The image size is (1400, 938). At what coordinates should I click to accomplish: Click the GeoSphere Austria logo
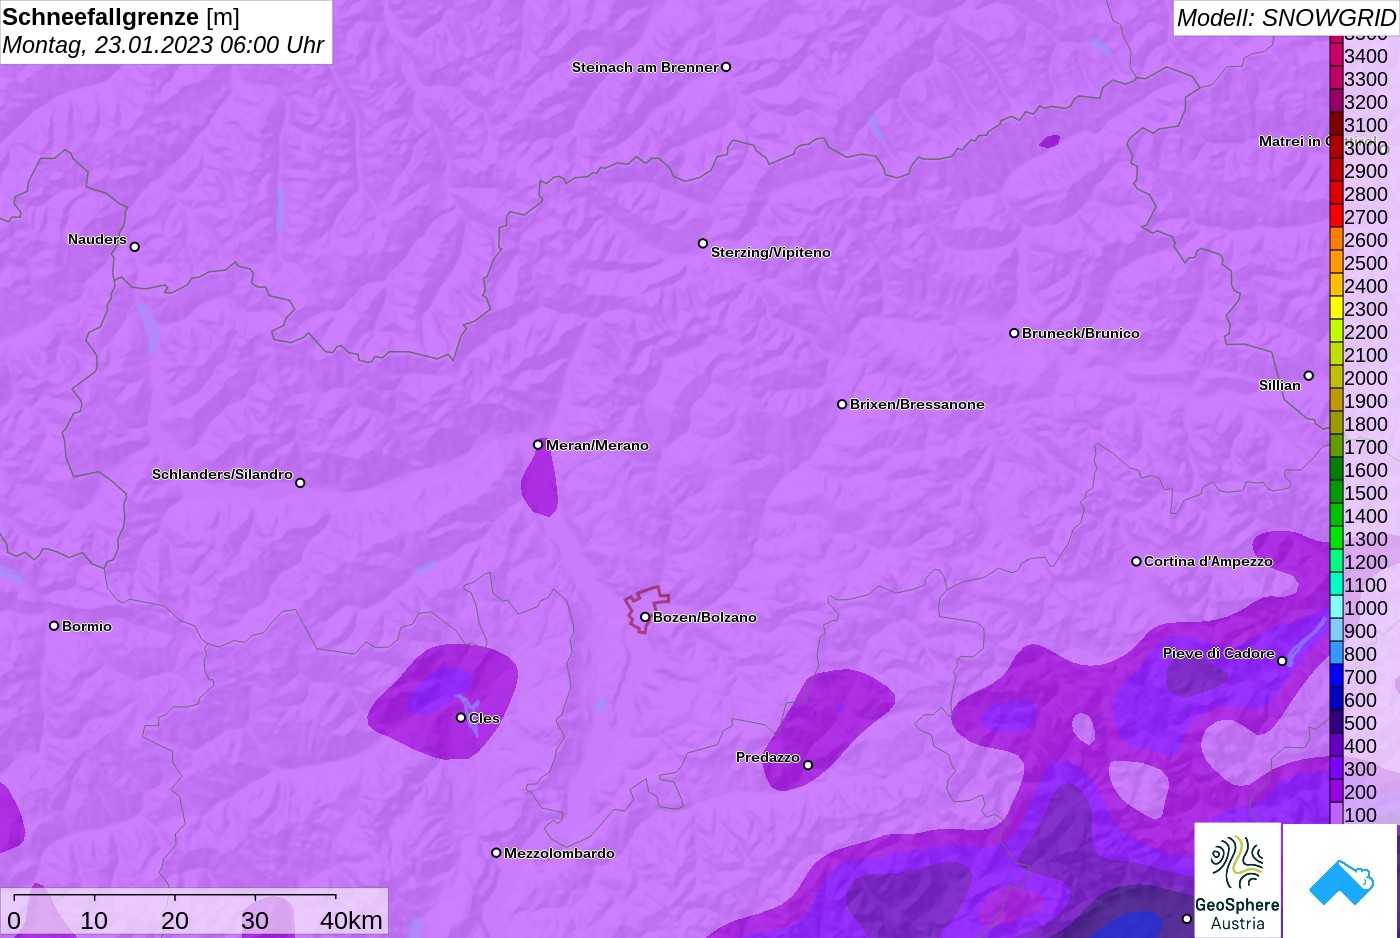pos(1237,880)
